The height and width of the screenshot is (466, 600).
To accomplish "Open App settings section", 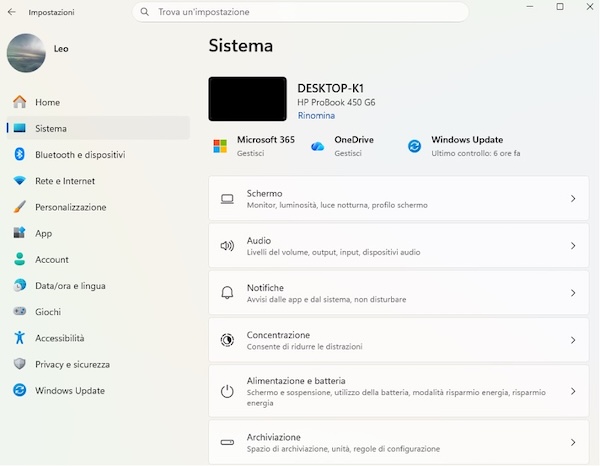I will click(43, 233).
